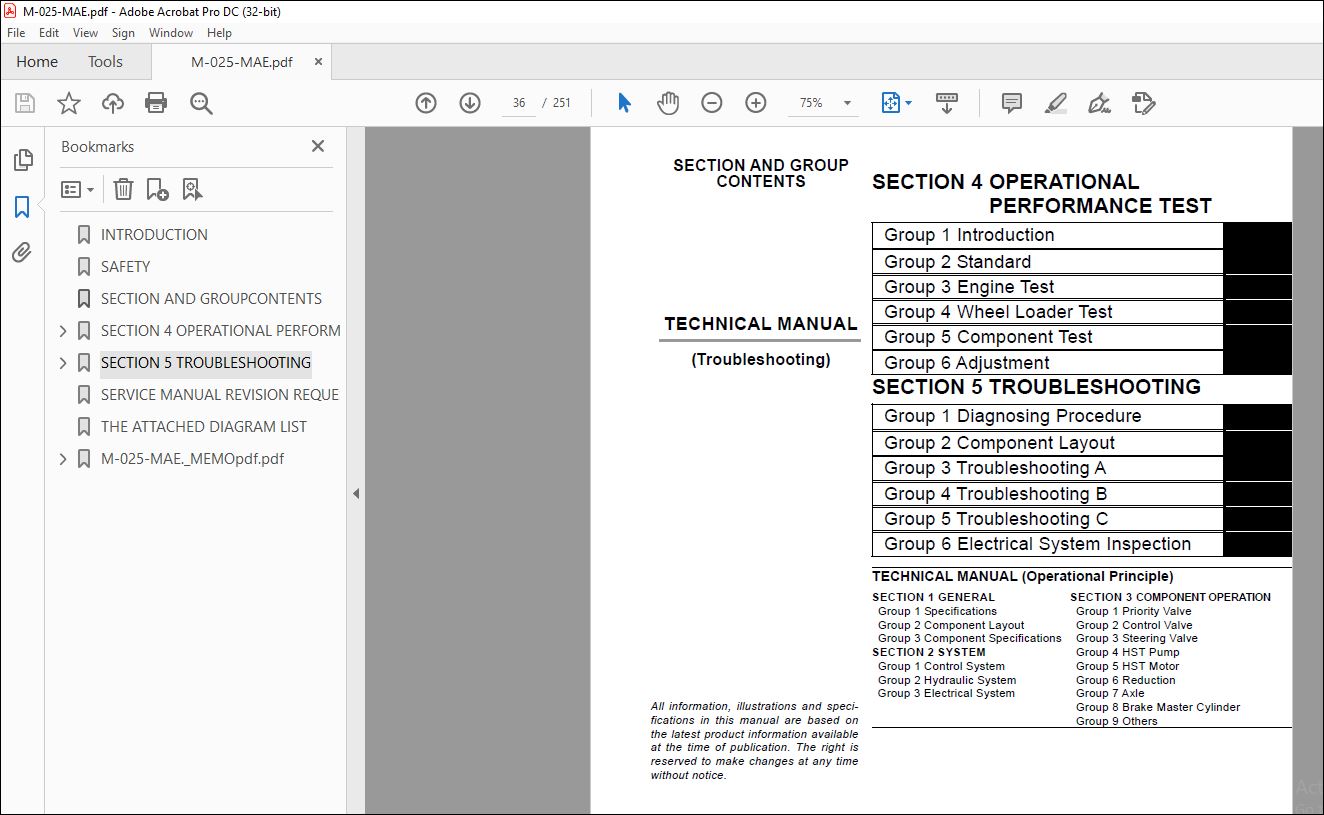The width and height of the screenshot is (1324, 815).
Task: Click the upload to cloud icon
Action: point(113,103)
